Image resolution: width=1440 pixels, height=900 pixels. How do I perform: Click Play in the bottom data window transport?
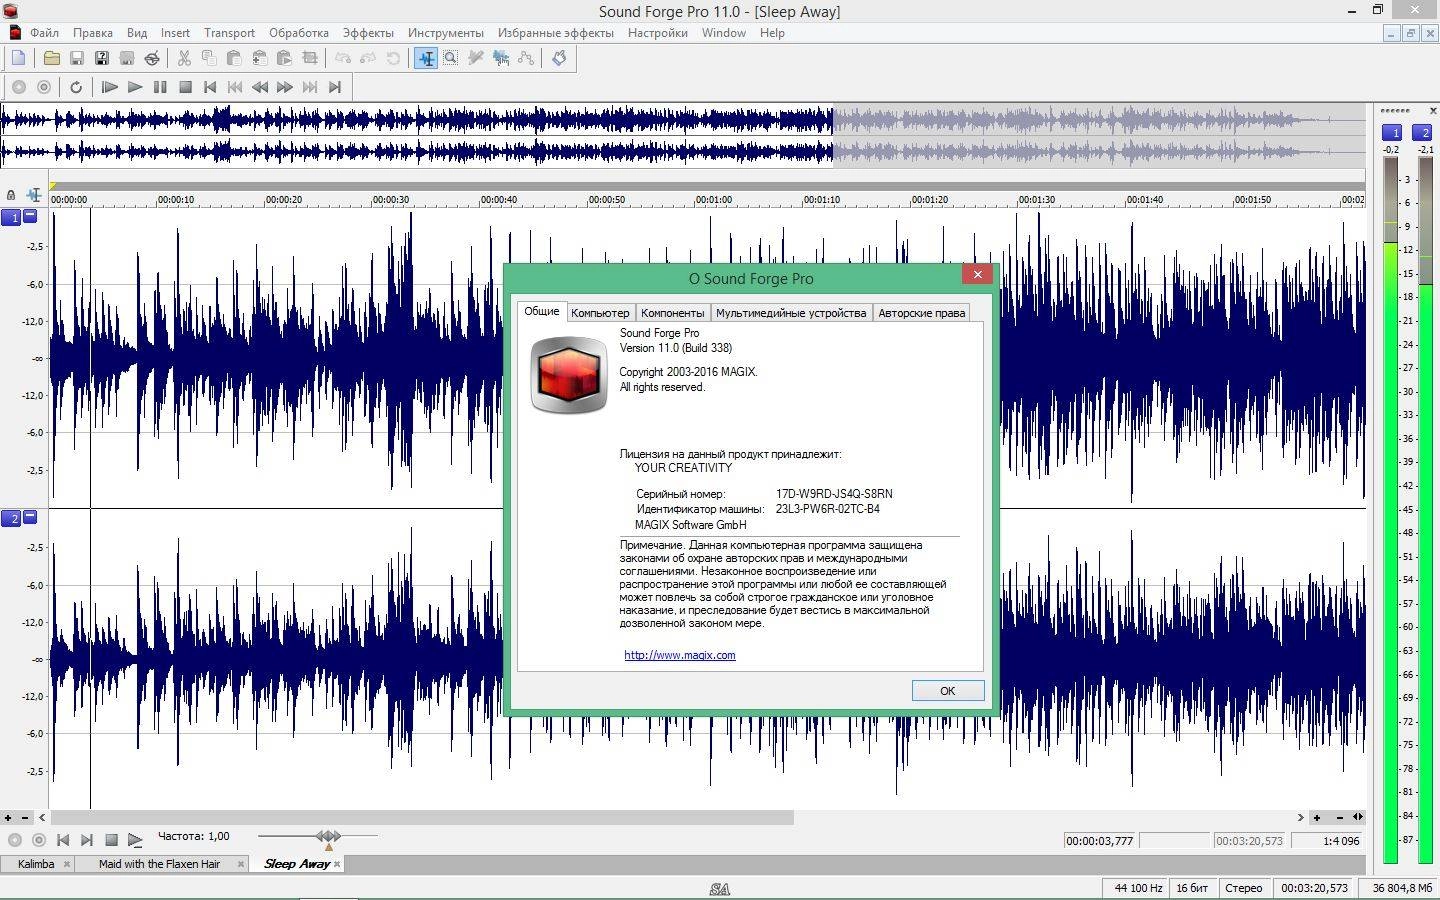coord(135,840)
